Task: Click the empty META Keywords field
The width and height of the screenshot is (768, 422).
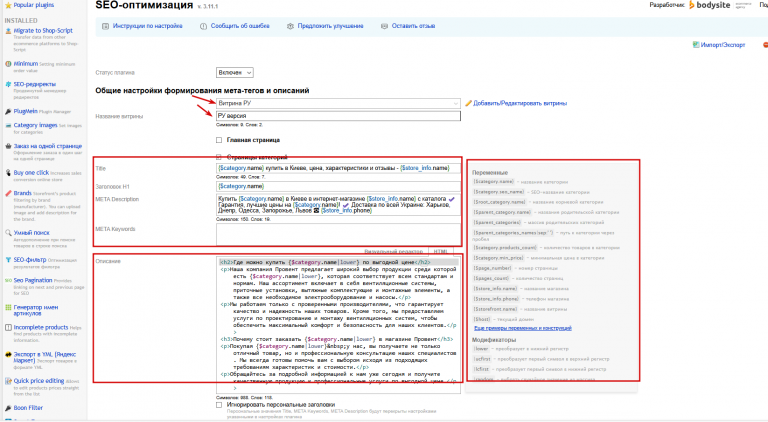Action: click(x=338, y=234)
